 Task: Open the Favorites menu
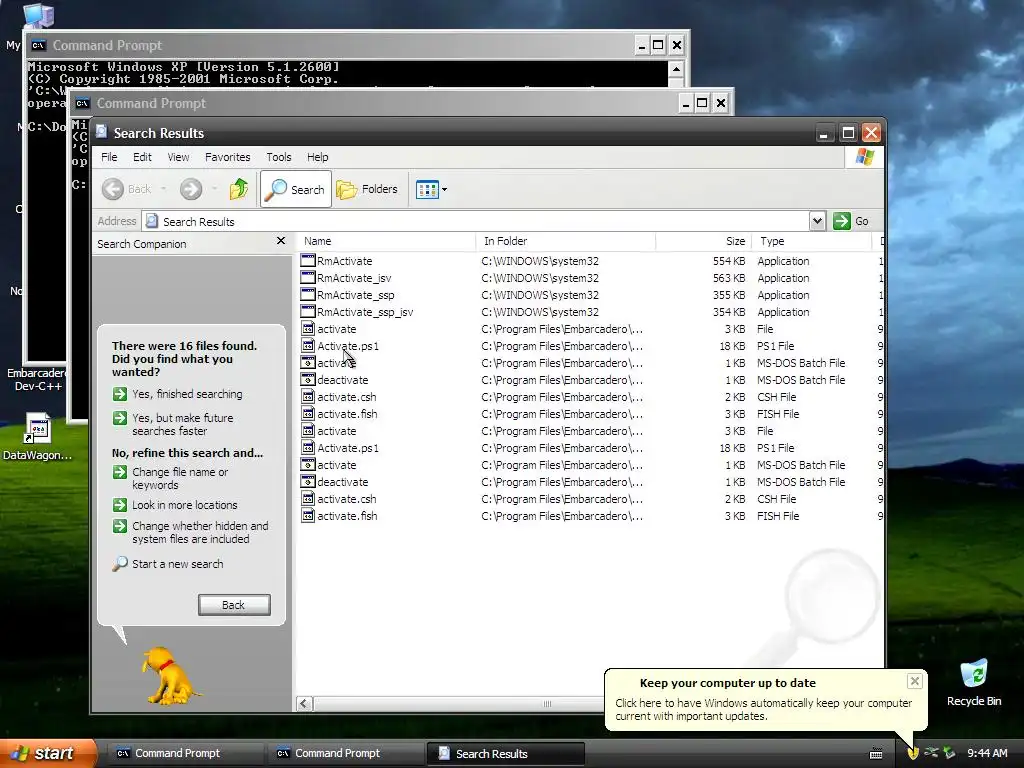[227, 157]
